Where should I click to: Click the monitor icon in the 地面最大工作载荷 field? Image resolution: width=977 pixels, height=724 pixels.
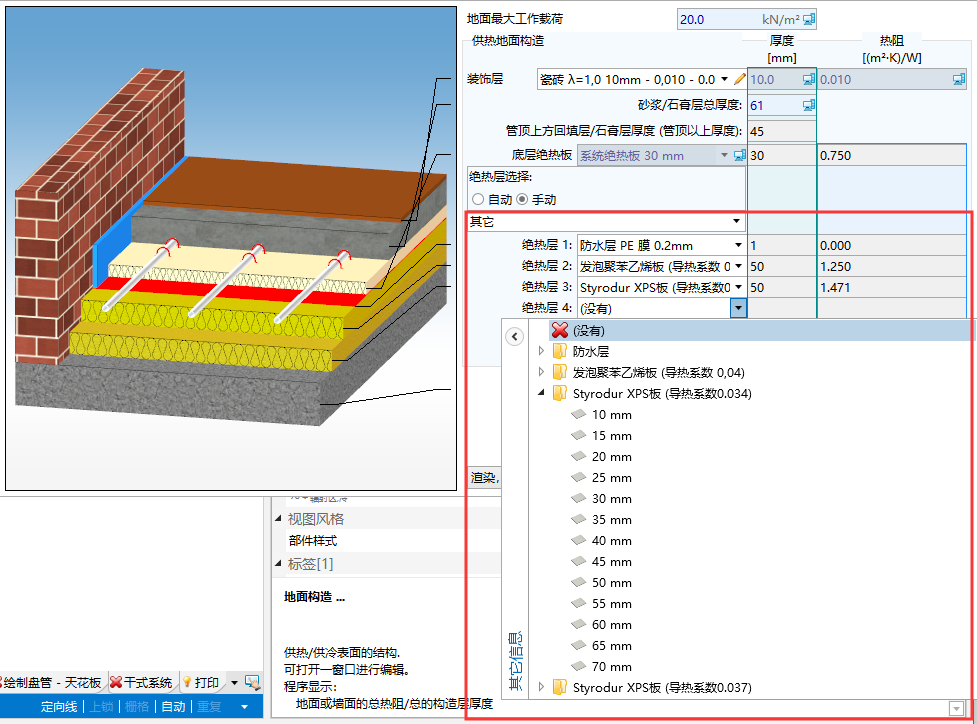tap(809, 19)
